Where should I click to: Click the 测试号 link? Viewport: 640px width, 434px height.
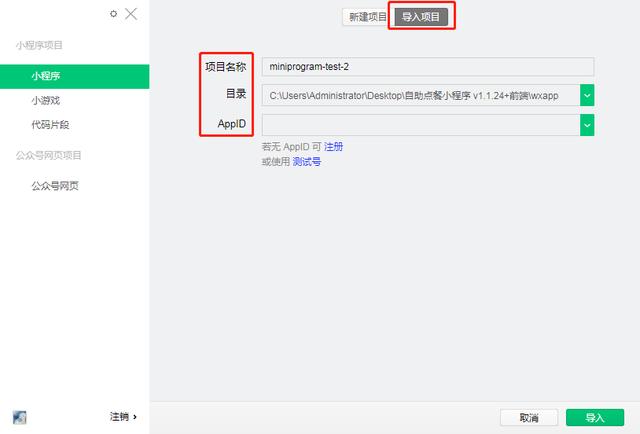(x=307, y=162)
